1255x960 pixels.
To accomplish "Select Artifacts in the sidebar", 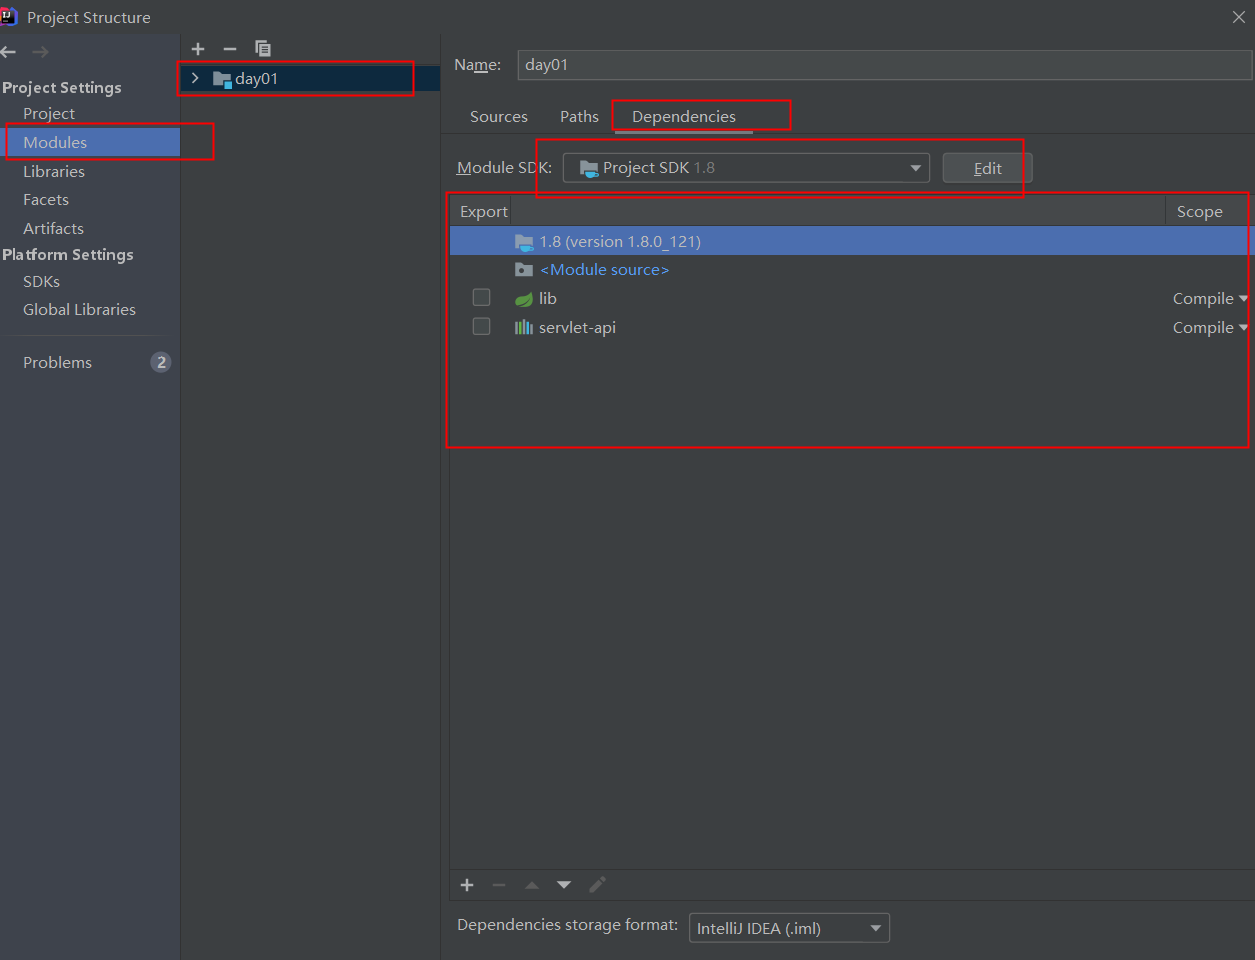I will click(54, 229).
